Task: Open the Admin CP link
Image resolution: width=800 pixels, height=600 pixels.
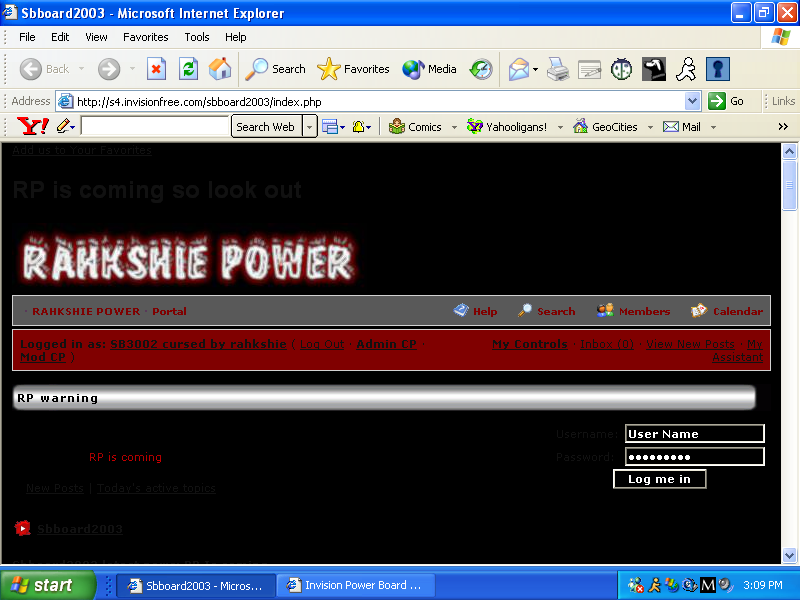Action: point(386,344)
